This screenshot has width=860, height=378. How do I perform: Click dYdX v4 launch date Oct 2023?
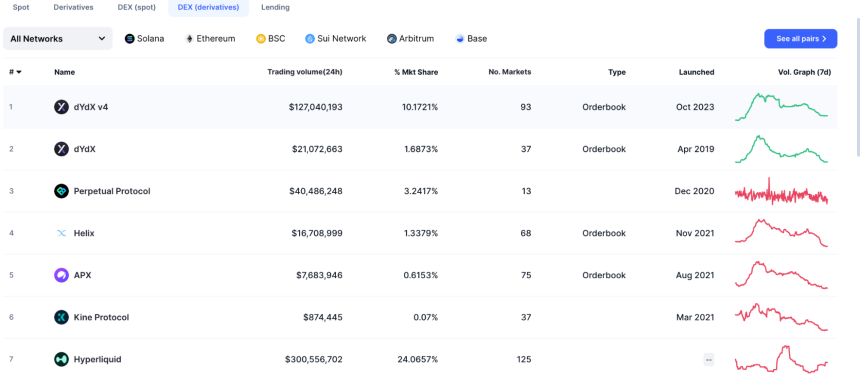[x=695, y=107]
